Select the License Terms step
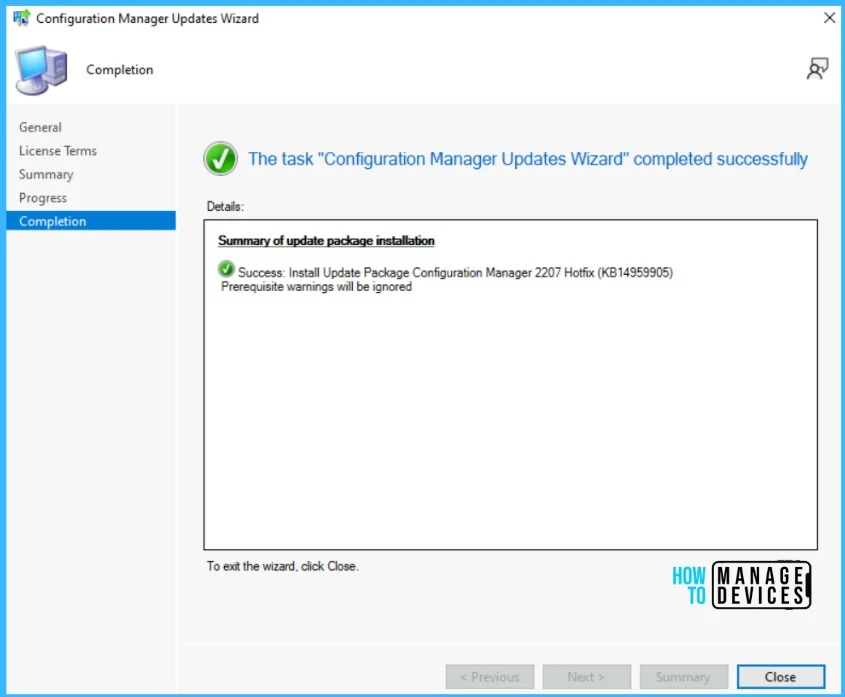This screenshot has width=845, height=697. pyautogui.click(x=58, y=151)
